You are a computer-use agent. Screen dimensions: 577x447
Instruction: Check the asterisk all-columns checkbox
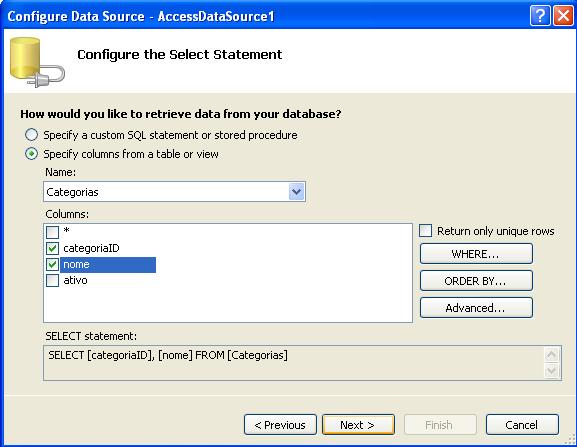[52, 232]
